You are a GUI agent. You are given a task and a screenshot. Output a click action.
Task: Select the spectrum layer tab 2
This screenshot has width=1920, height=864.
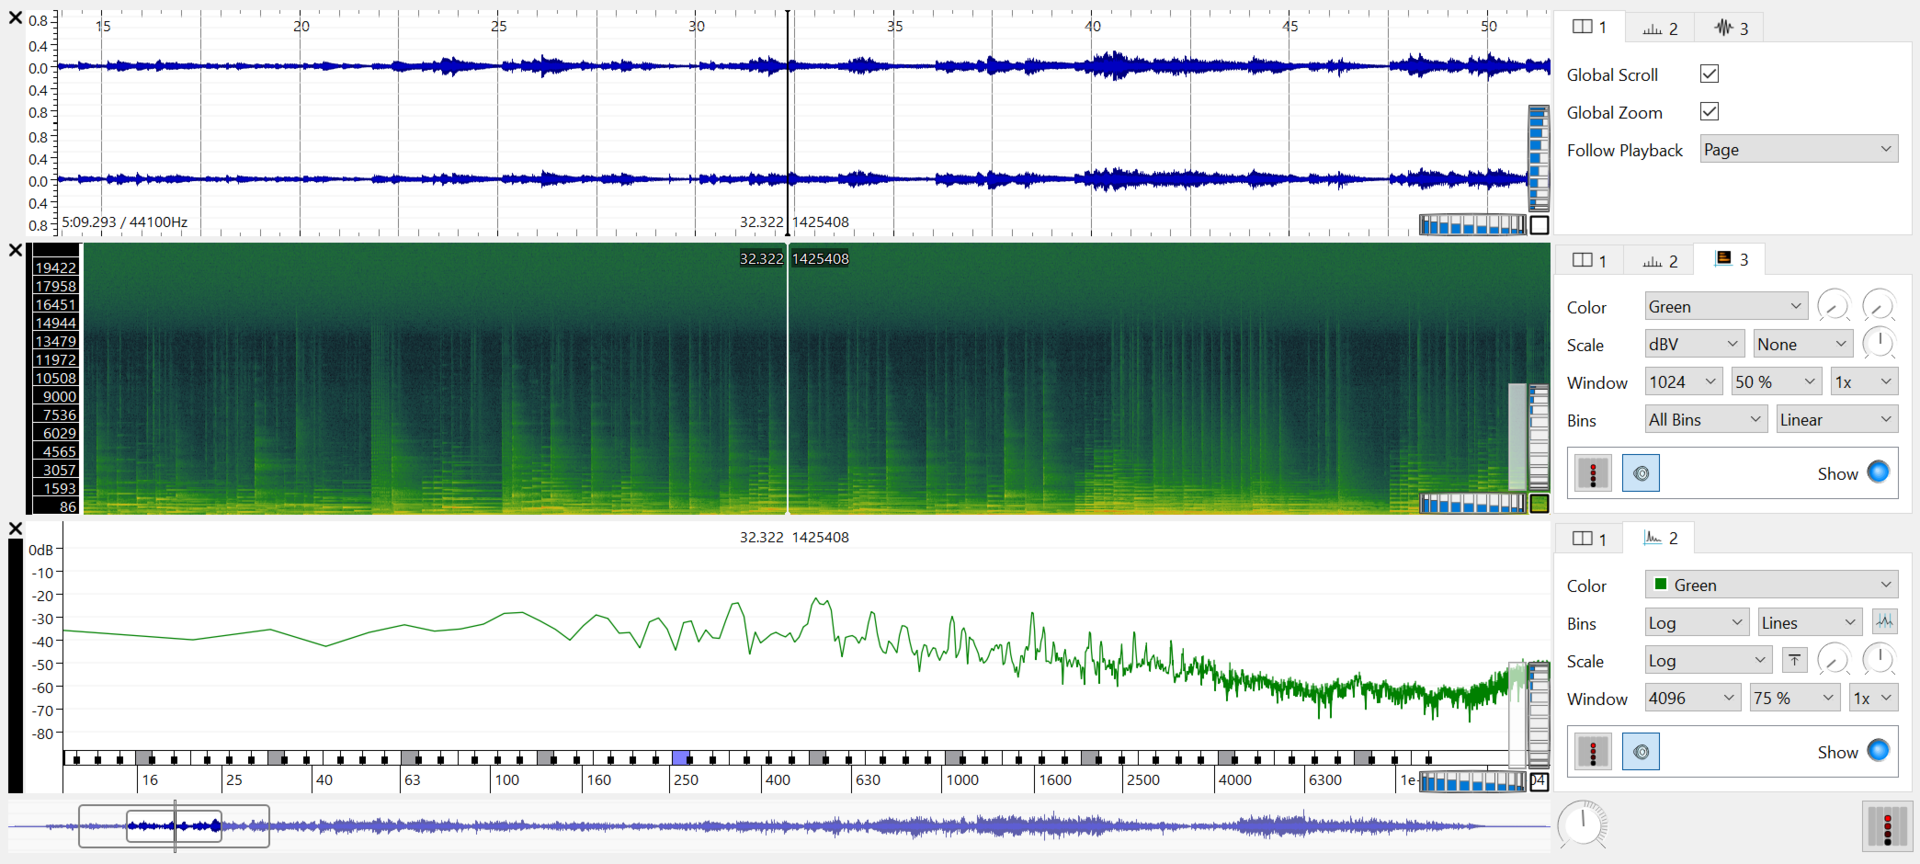coord(1660,538)
